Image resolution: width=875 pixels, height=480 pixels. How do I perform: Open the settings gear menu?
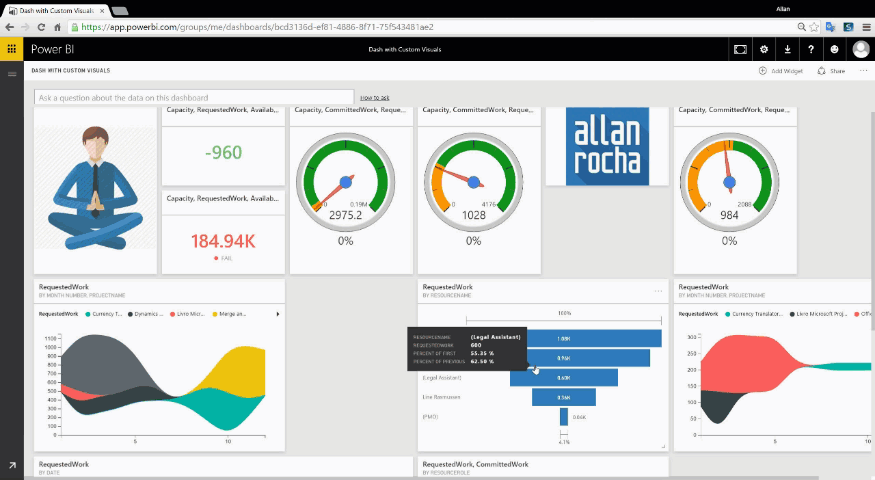[764, 49]
